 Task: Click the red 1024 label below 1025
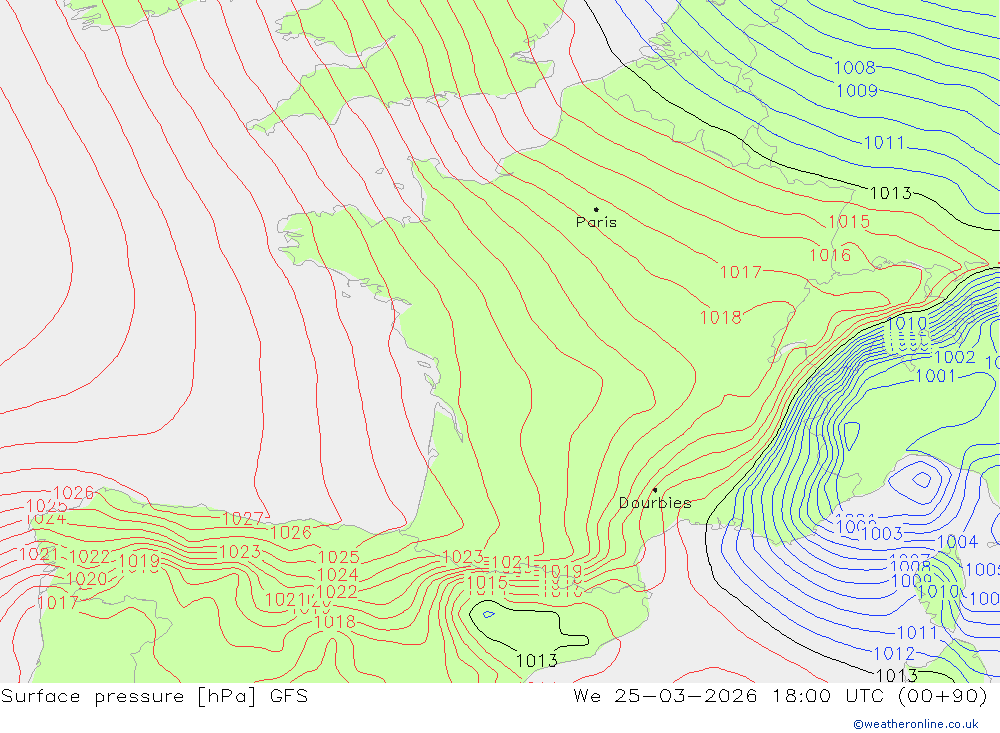click(x=337, y=575)
